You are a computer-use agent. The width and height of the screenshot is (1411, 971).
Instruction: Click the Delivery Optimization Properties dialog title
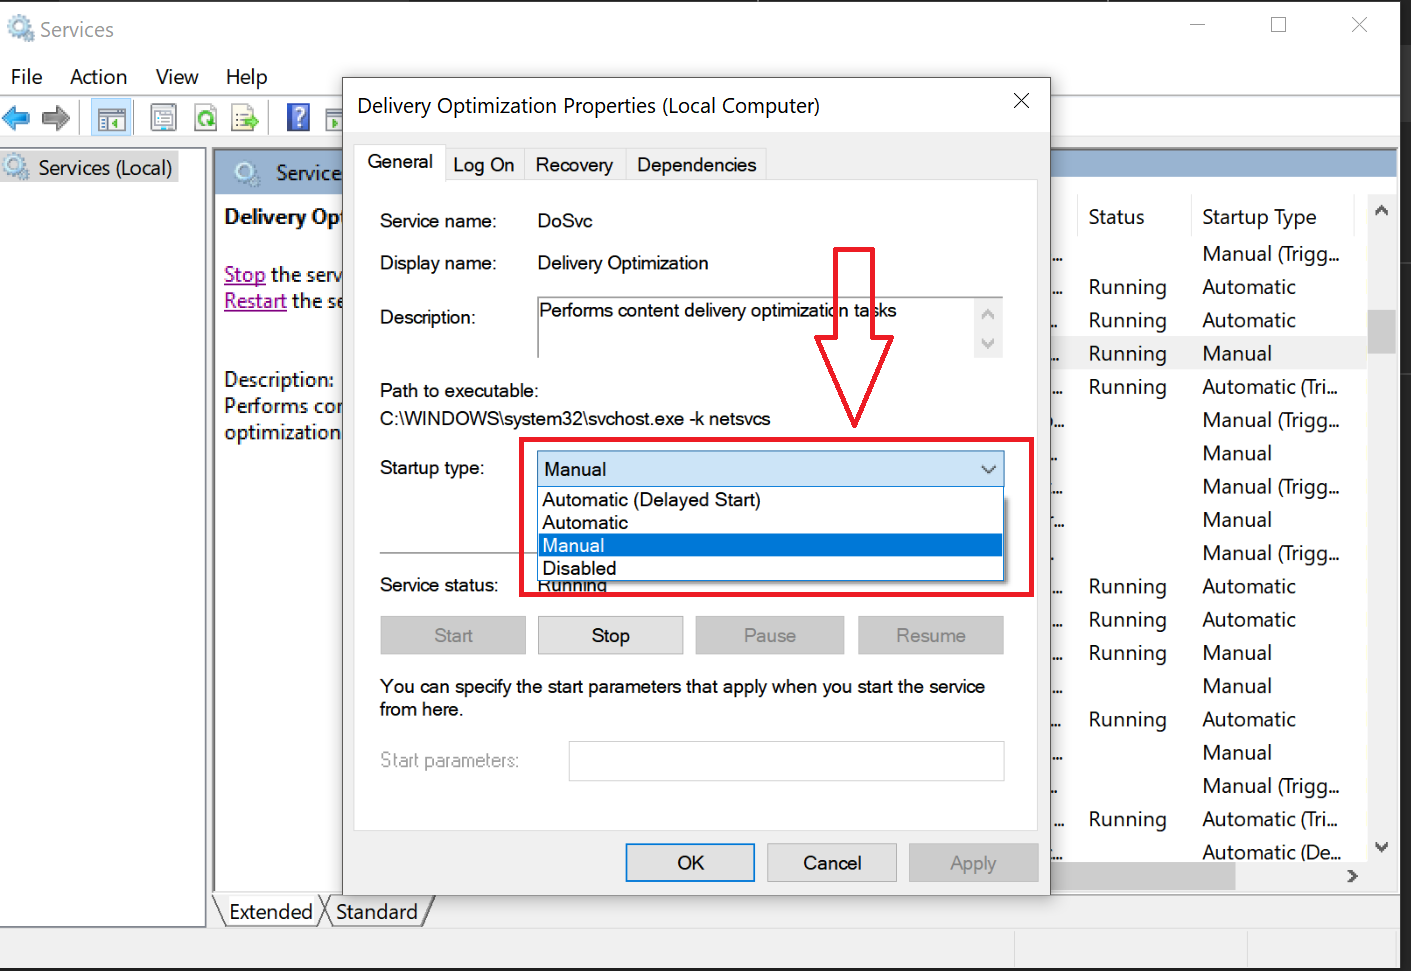[x=588, y=106]
